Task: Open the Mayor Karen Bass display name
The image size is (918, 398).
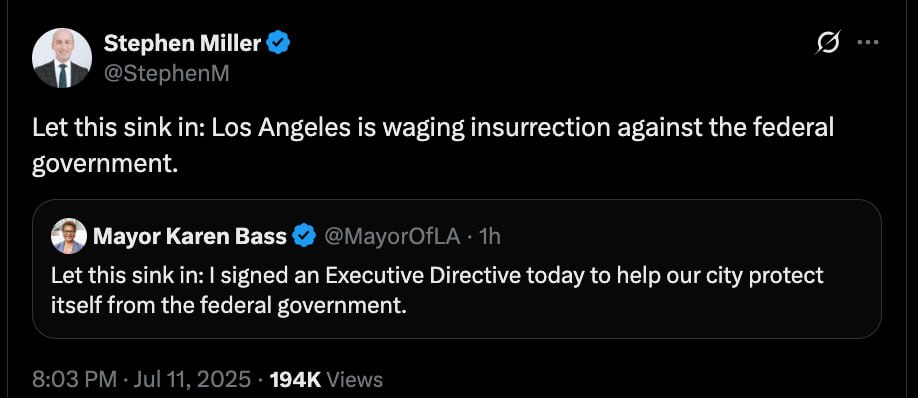Action: [x=190, y=236]
